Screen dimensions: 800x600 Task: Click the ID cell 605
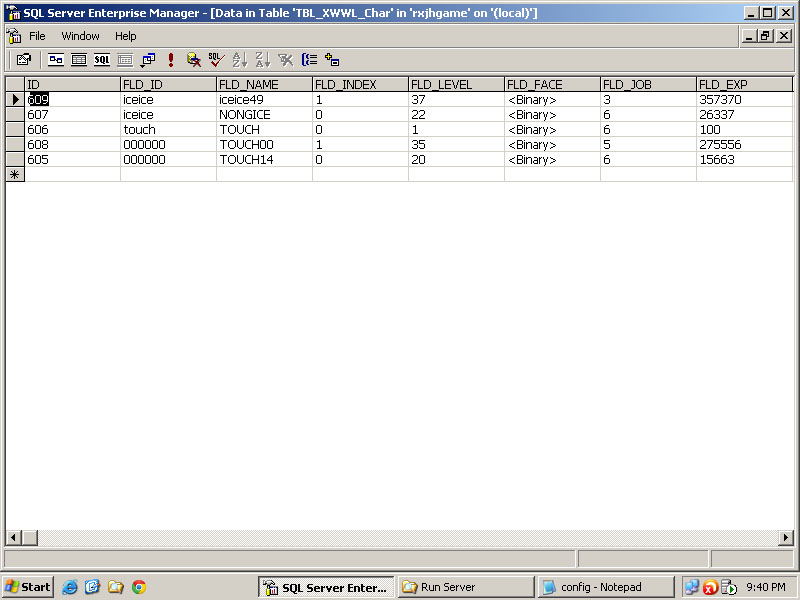click(72, 159)
